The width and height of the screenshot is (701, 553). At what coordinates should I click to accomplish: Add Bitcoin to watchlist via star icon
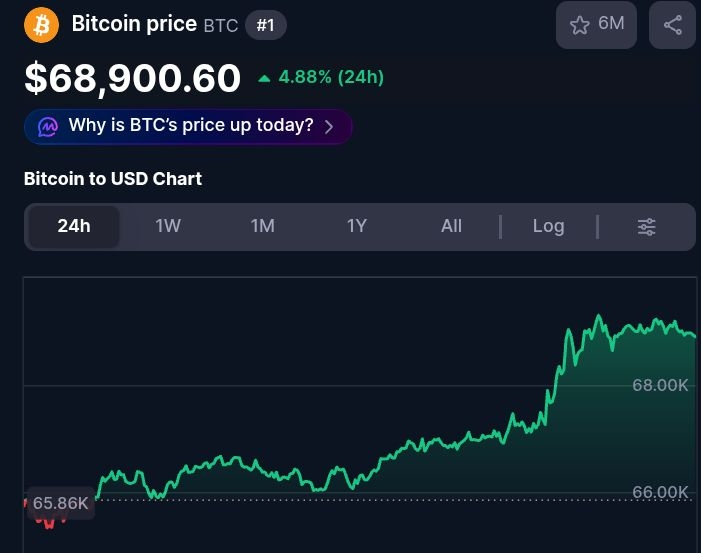click(x=579, y=25)
